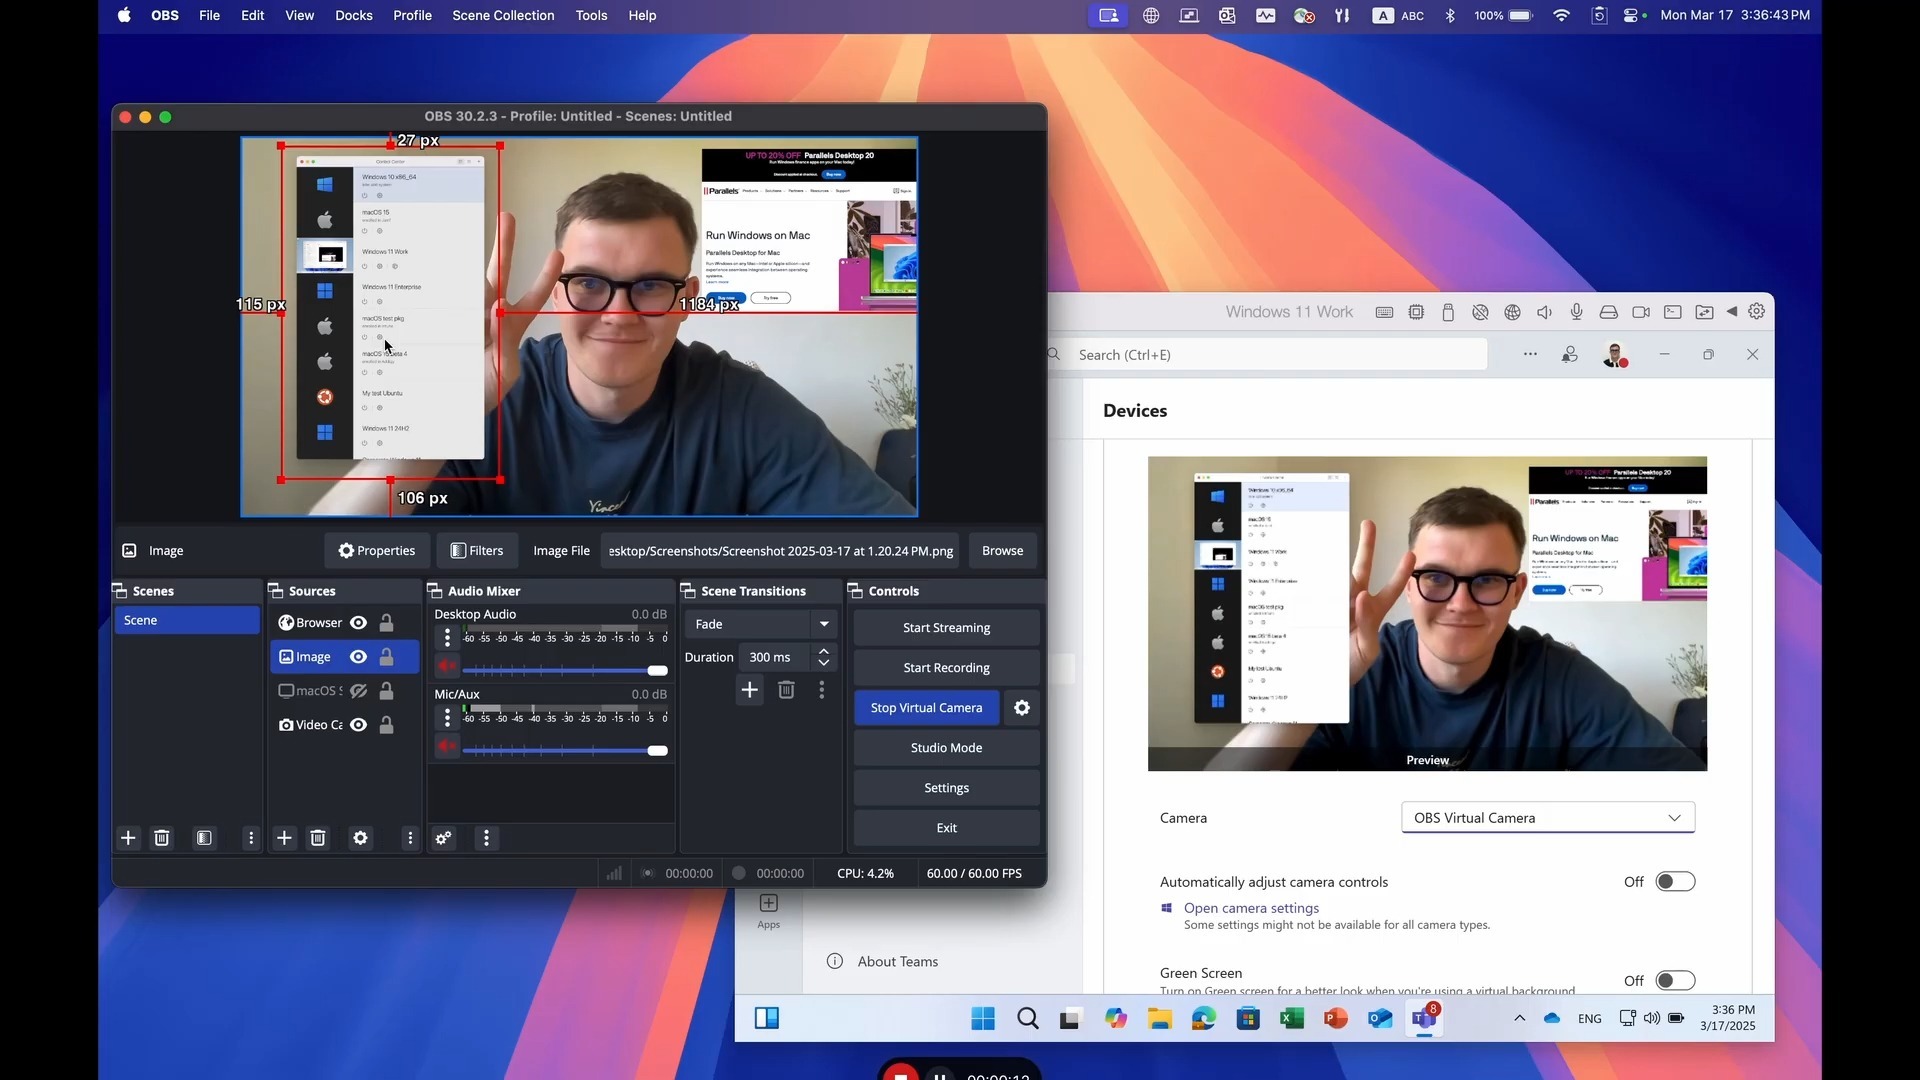The width and height of the screenshot is (1920, 1080).
Task: Add a scene transition with plus icon
Action: pos(750,690)
